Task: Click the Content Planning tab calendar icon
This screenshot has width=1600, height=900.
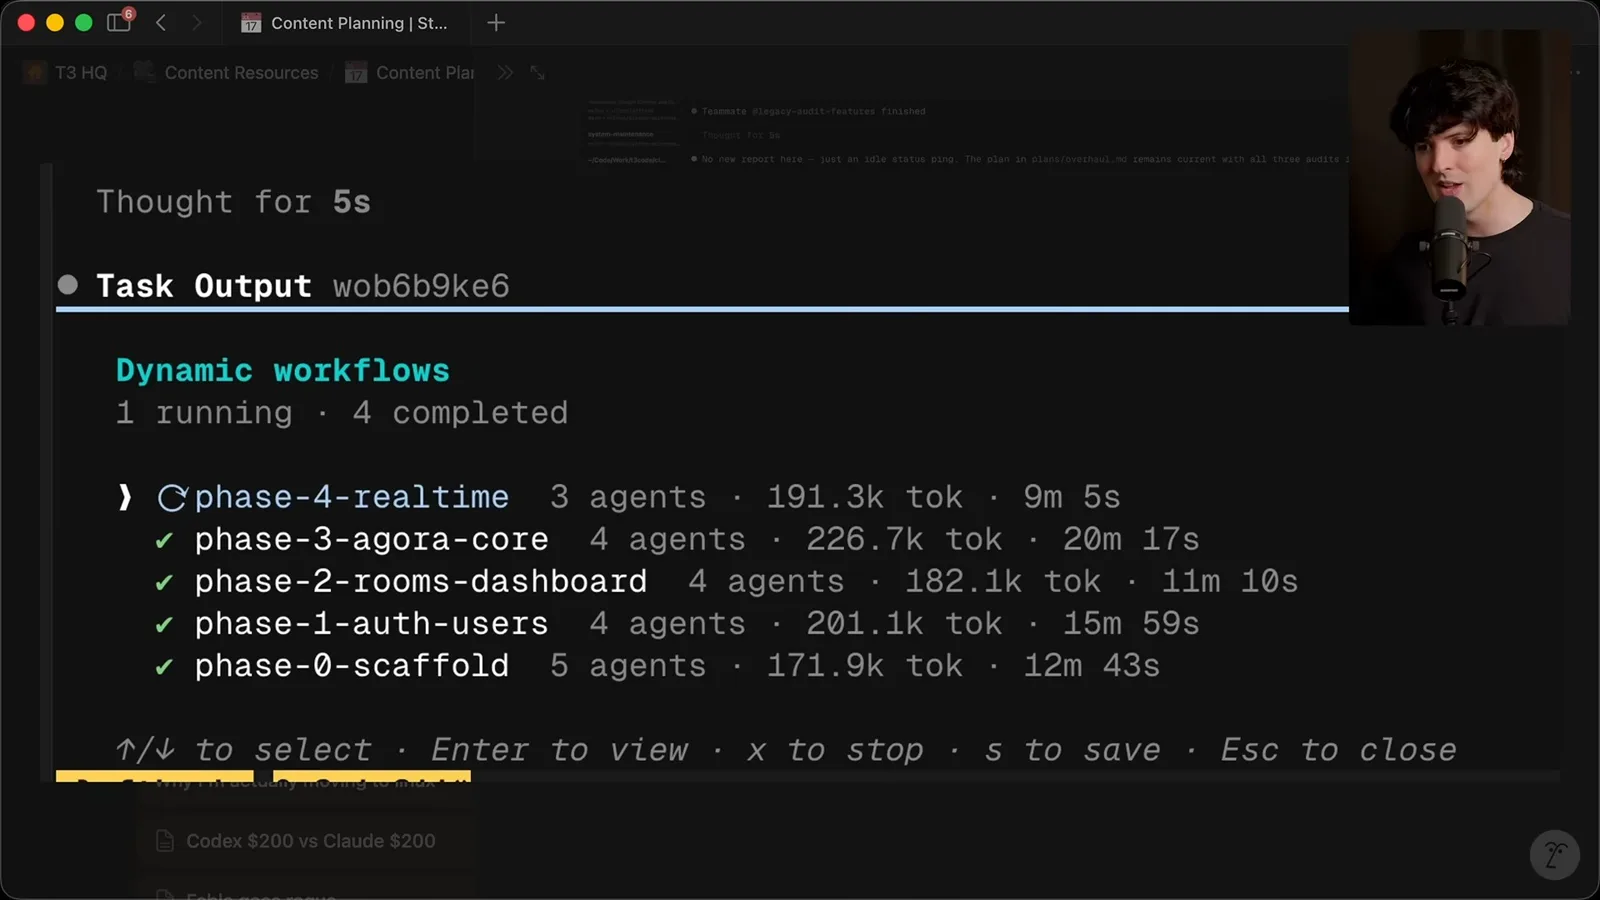Action: click(251, 23)
